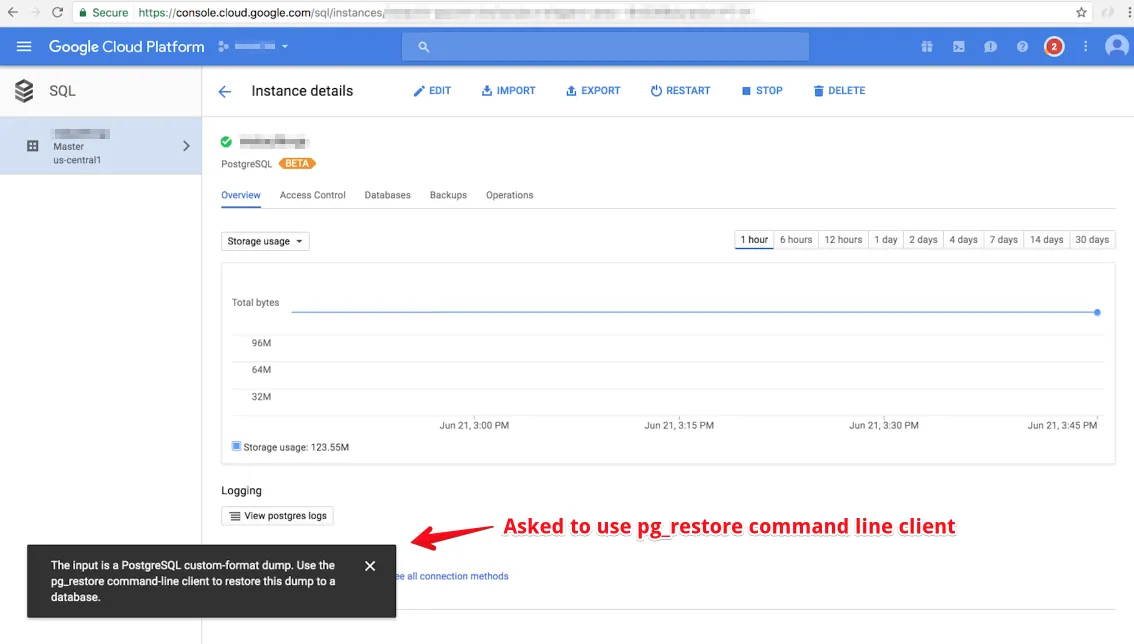
Task: Select the 1 day time range
Action: click(886, 240)
